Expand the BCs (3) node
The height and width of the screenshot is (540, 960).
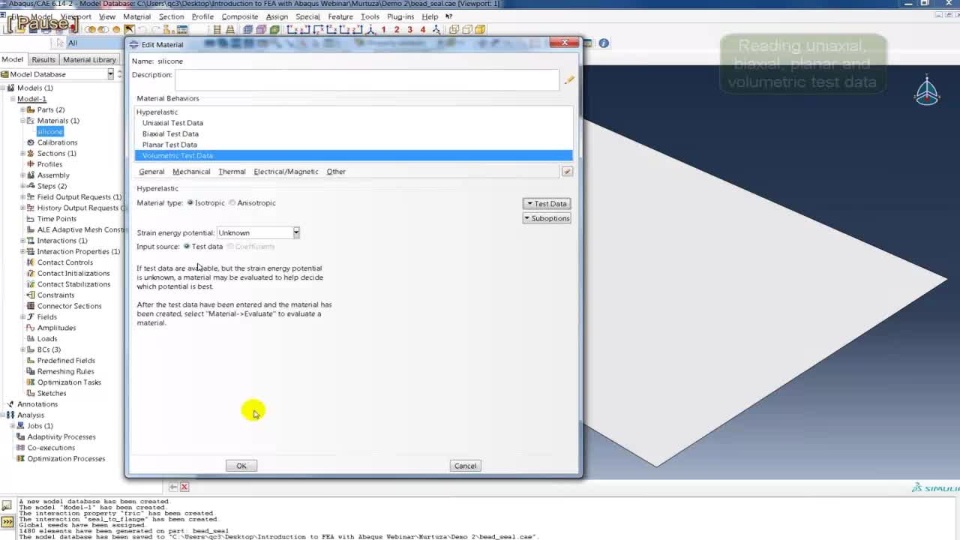click(23, 350)
